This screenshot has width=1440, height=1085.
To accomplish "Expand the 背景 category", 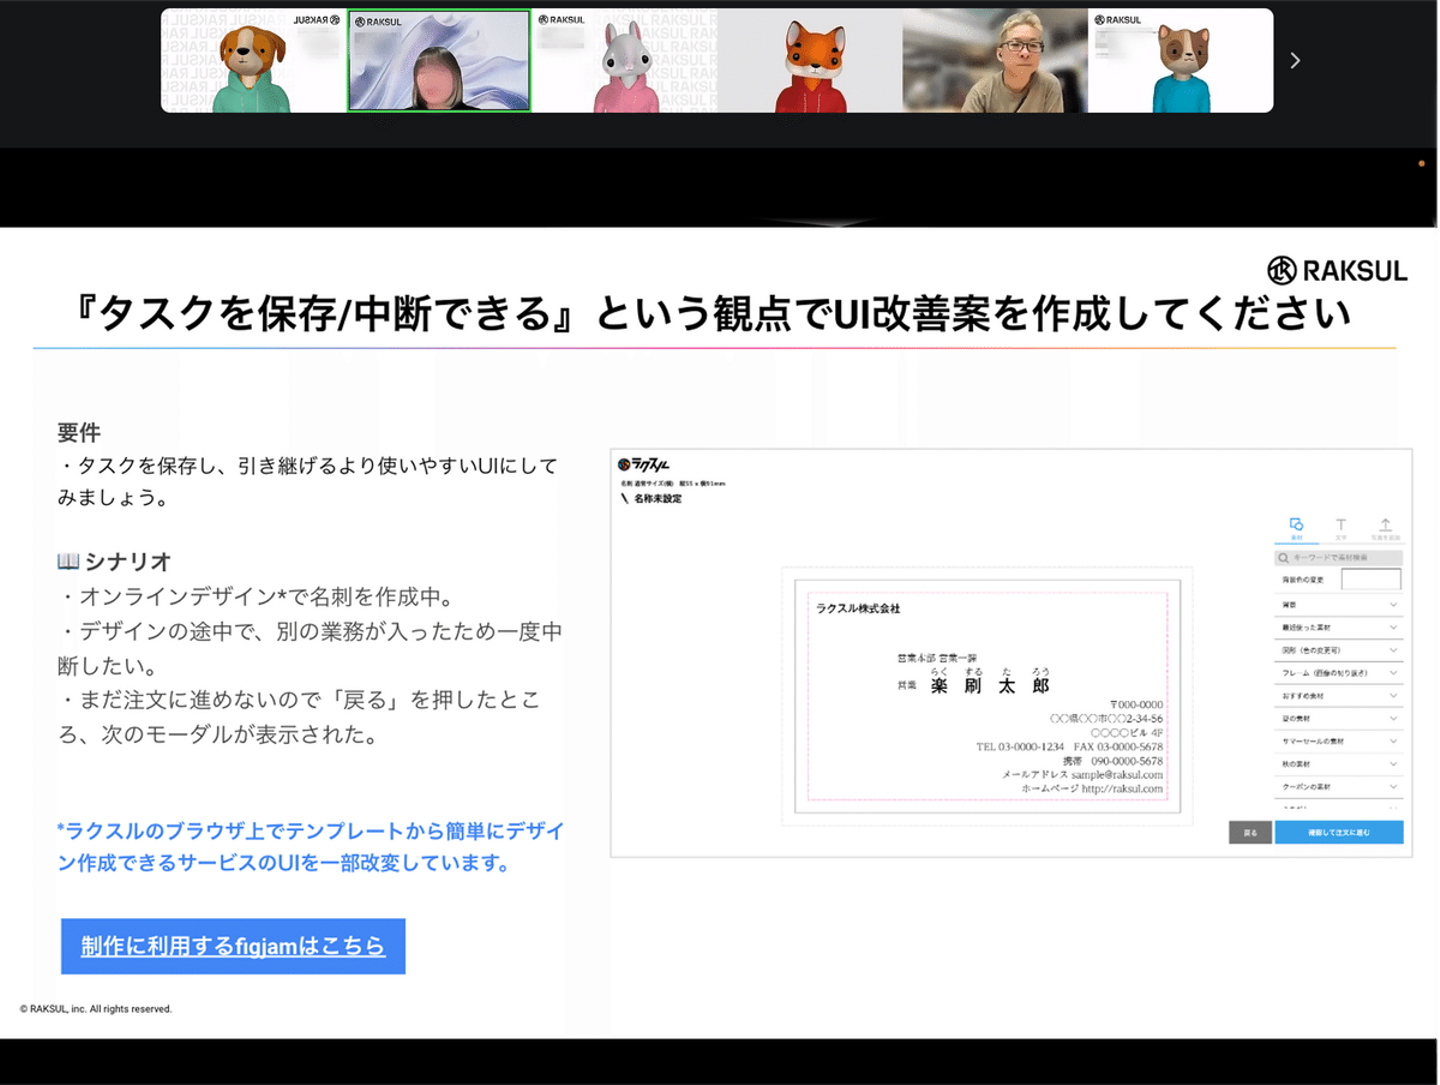I will pos(1338,605).
